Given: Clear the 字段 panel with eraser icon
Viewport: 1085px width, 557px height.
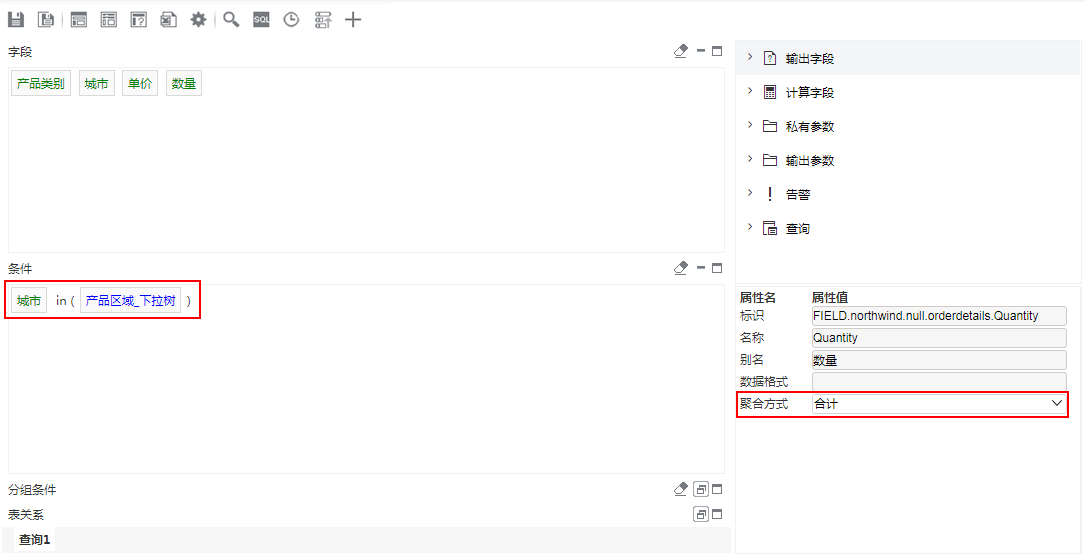Looking at the screenshot, I should tap(681, 51).
